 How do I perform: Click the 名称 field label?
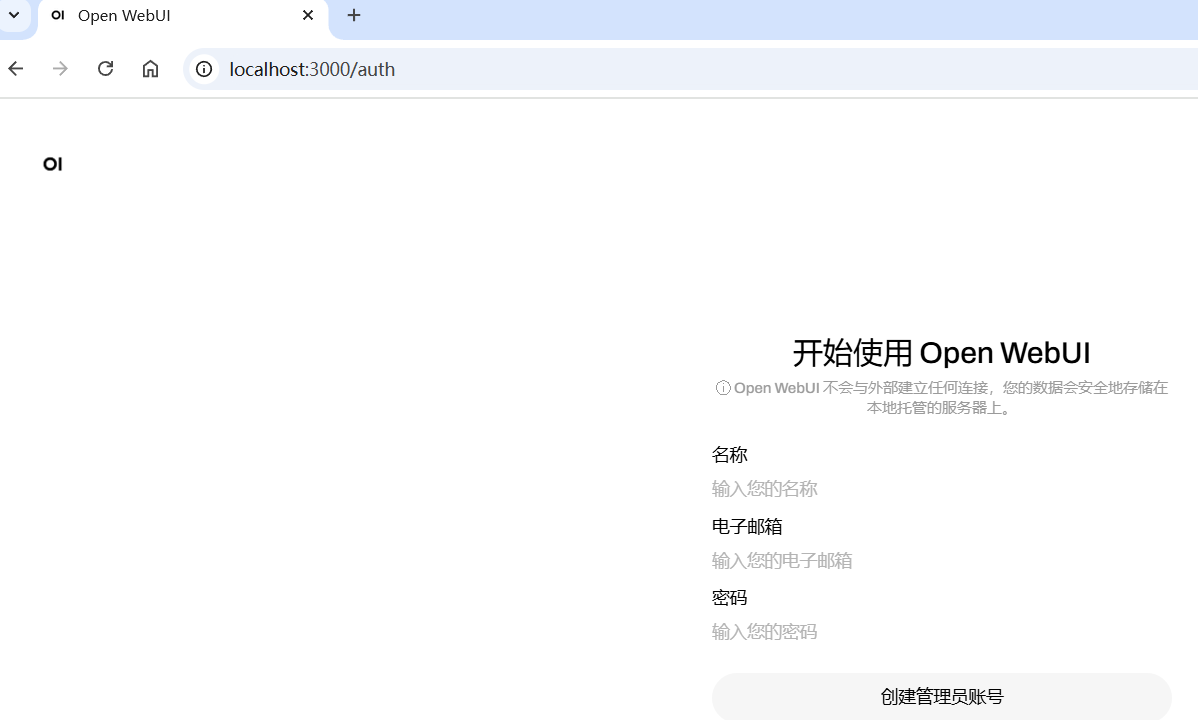[x=730, y=455]
